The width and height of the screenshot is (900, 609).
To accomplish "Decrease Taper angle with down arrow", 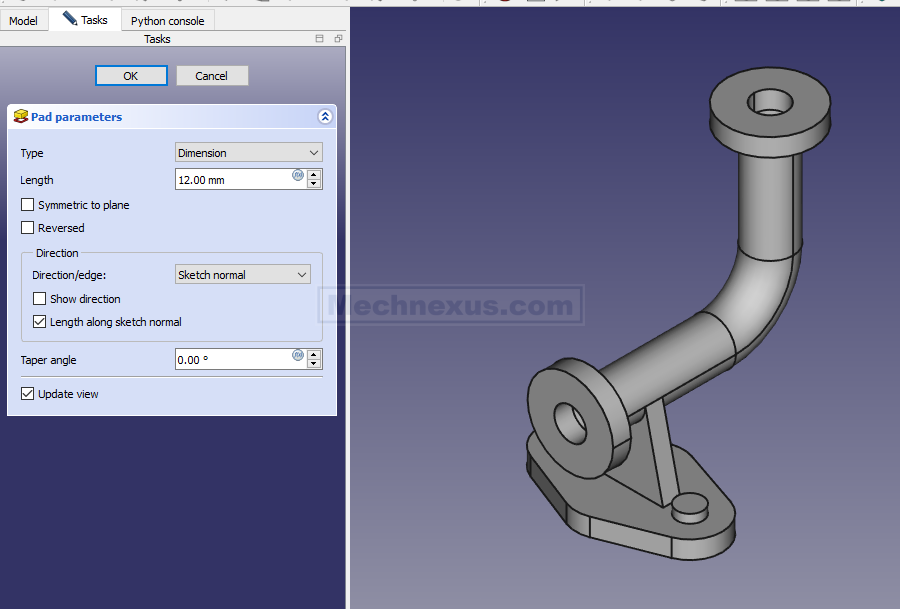I will point(313,364).
